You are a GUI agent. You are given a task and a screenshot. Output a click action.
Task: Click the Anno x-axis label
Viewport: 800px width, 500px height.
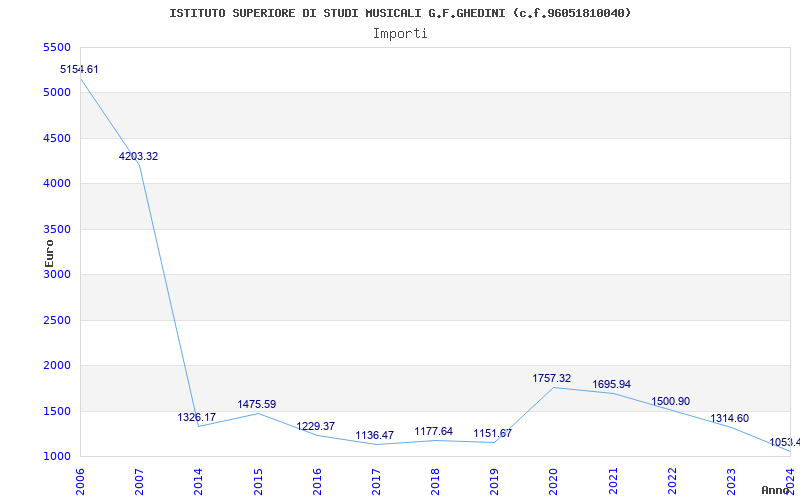tap(775, 490)
